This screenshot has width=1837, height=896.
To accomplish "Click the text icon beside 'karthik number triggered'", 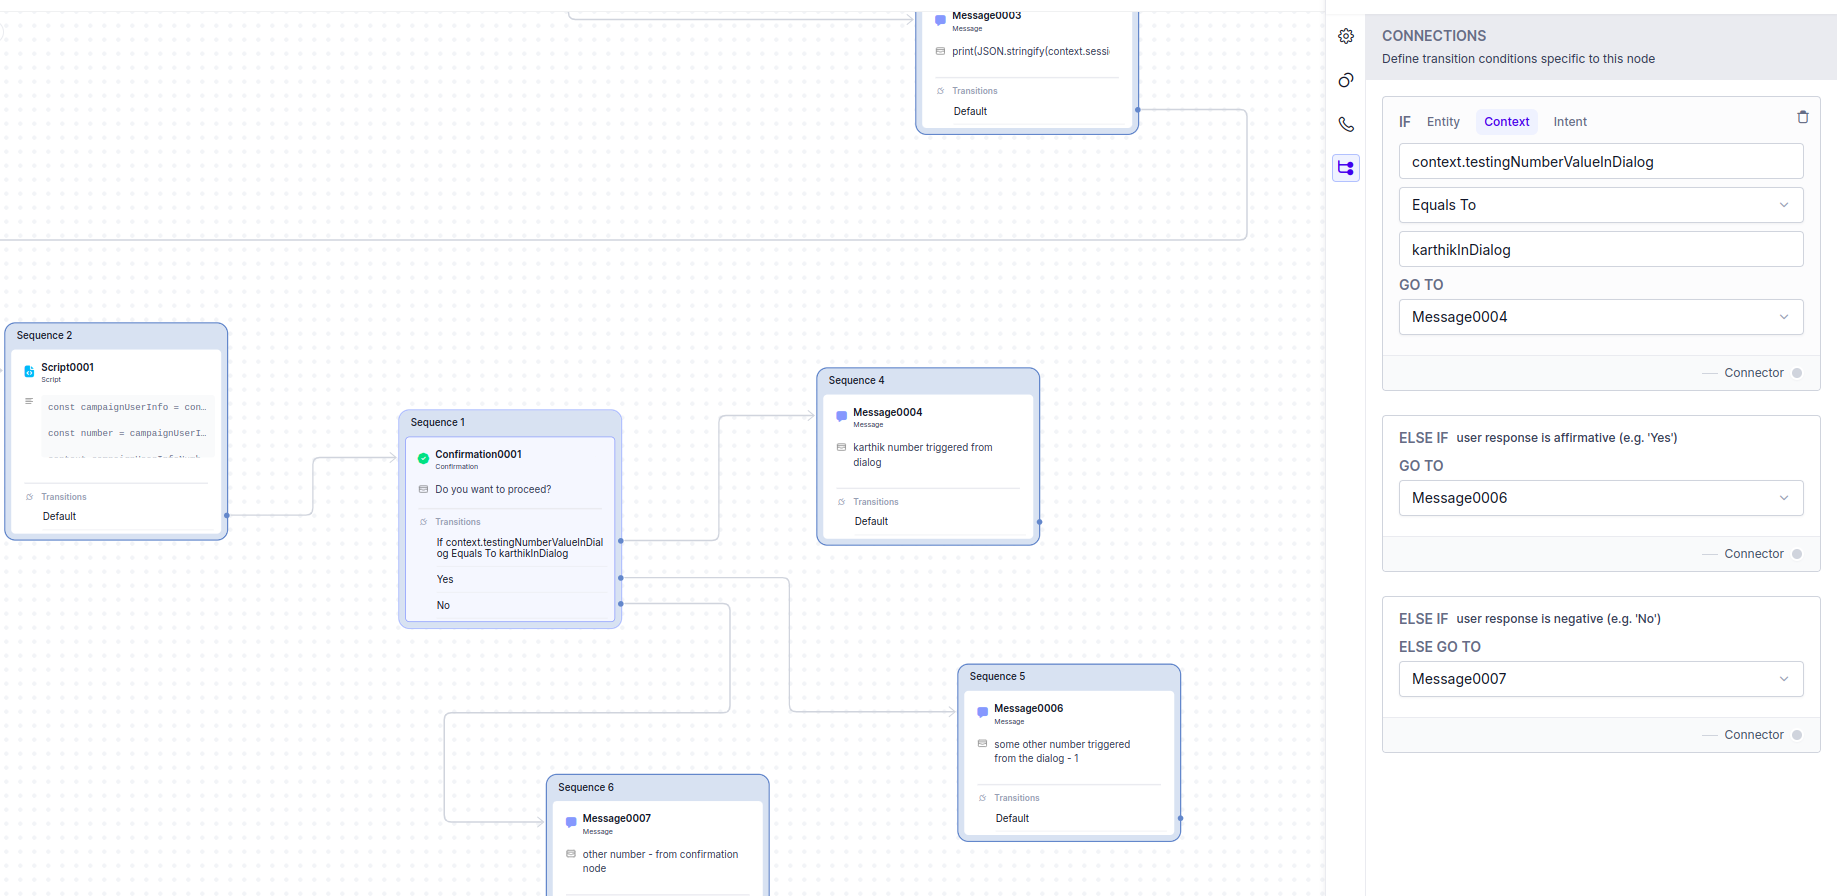I will 841,447.
